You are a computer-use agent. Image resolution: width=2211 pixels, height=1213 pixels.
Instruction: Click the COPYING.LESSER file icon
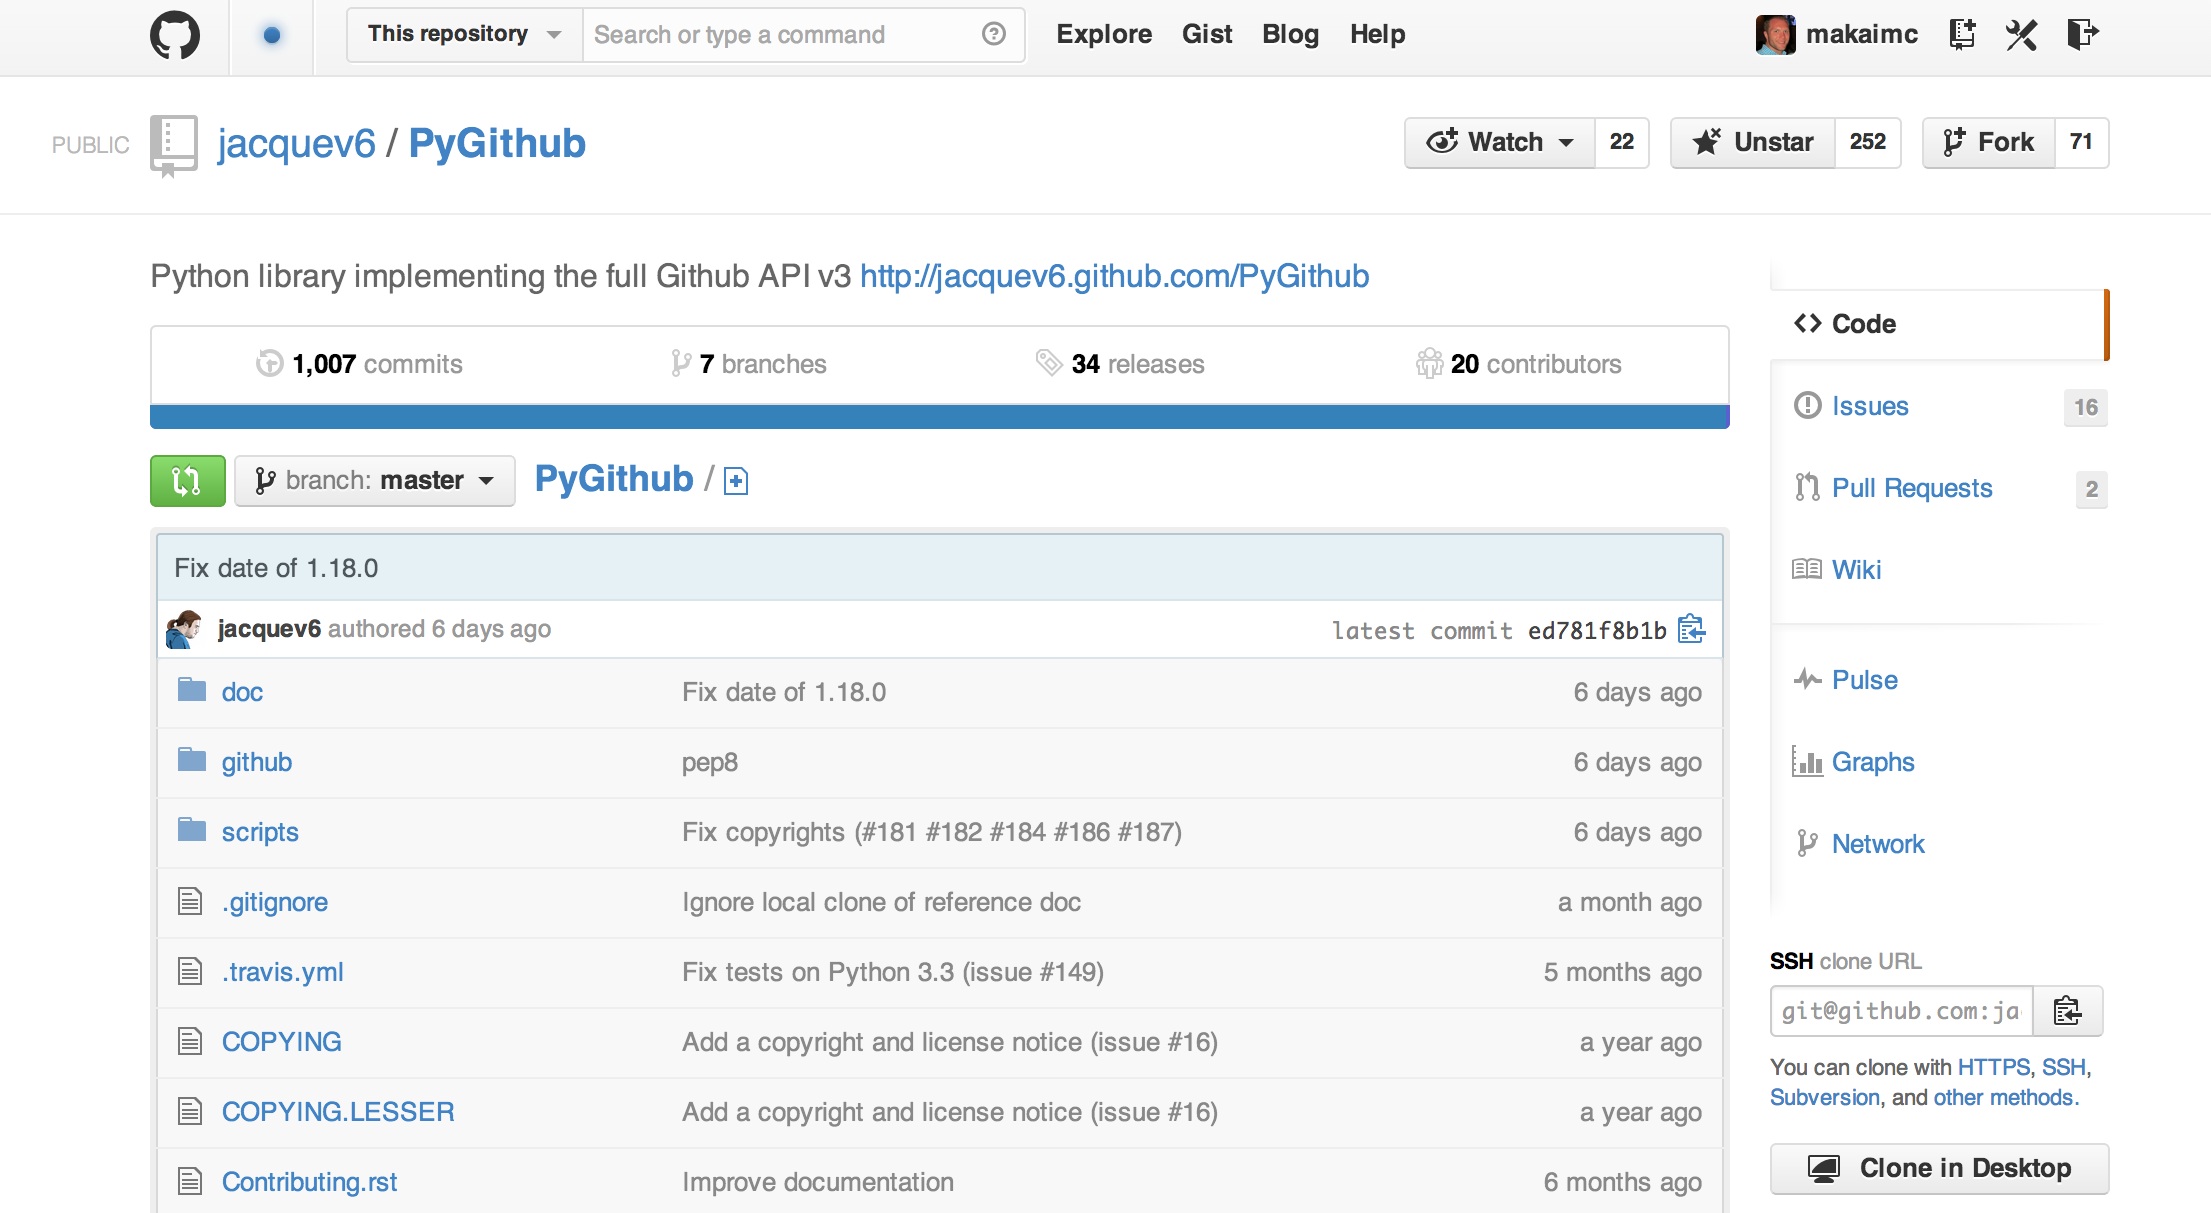(x=190, y=1111)
